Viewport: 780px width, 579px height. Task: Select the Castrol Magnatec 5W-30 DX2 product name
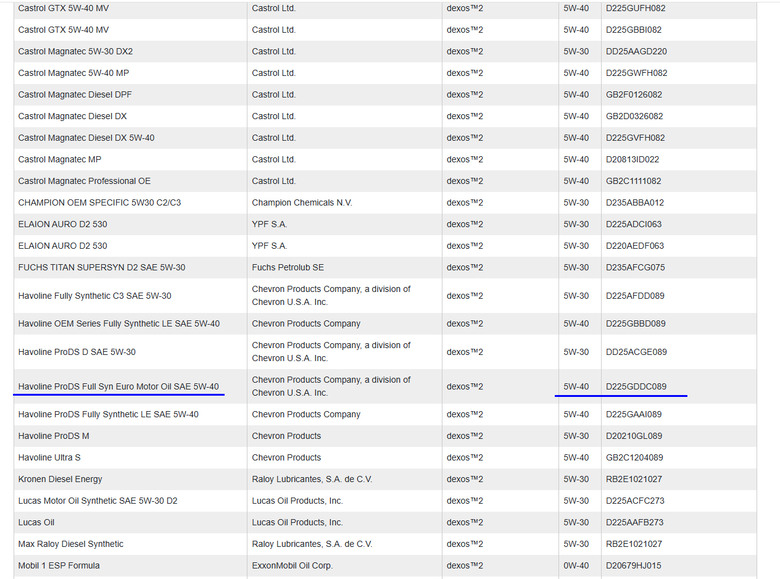click(75, 51)
